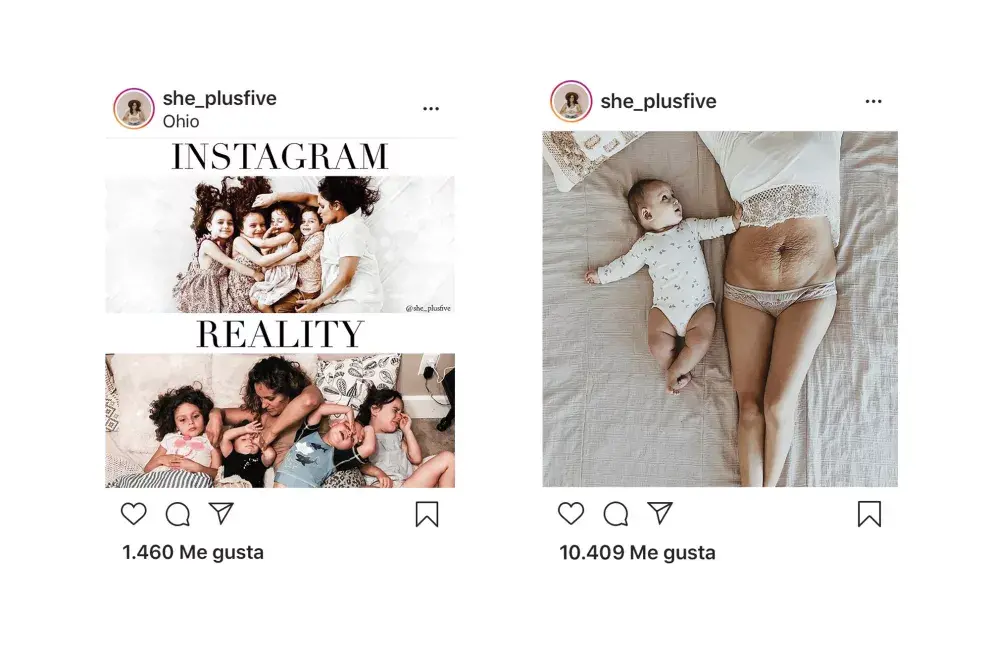Open more options on the Ohio post
This screenshot has width=990, height=660.
coord(431,109)
